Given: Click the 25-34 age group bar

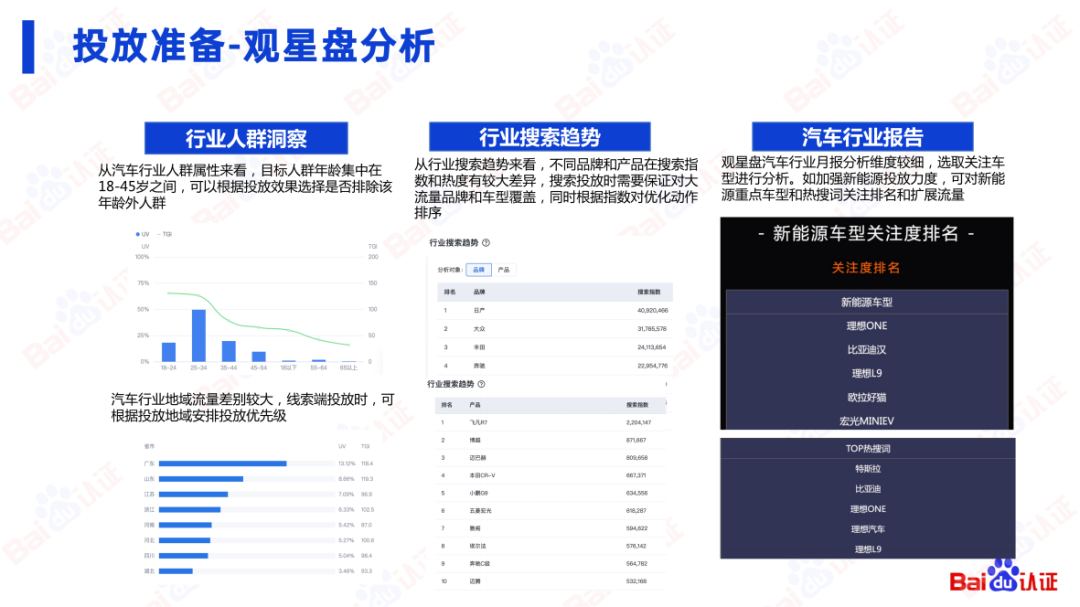Looking at the screenshot, I should point(198,336).
